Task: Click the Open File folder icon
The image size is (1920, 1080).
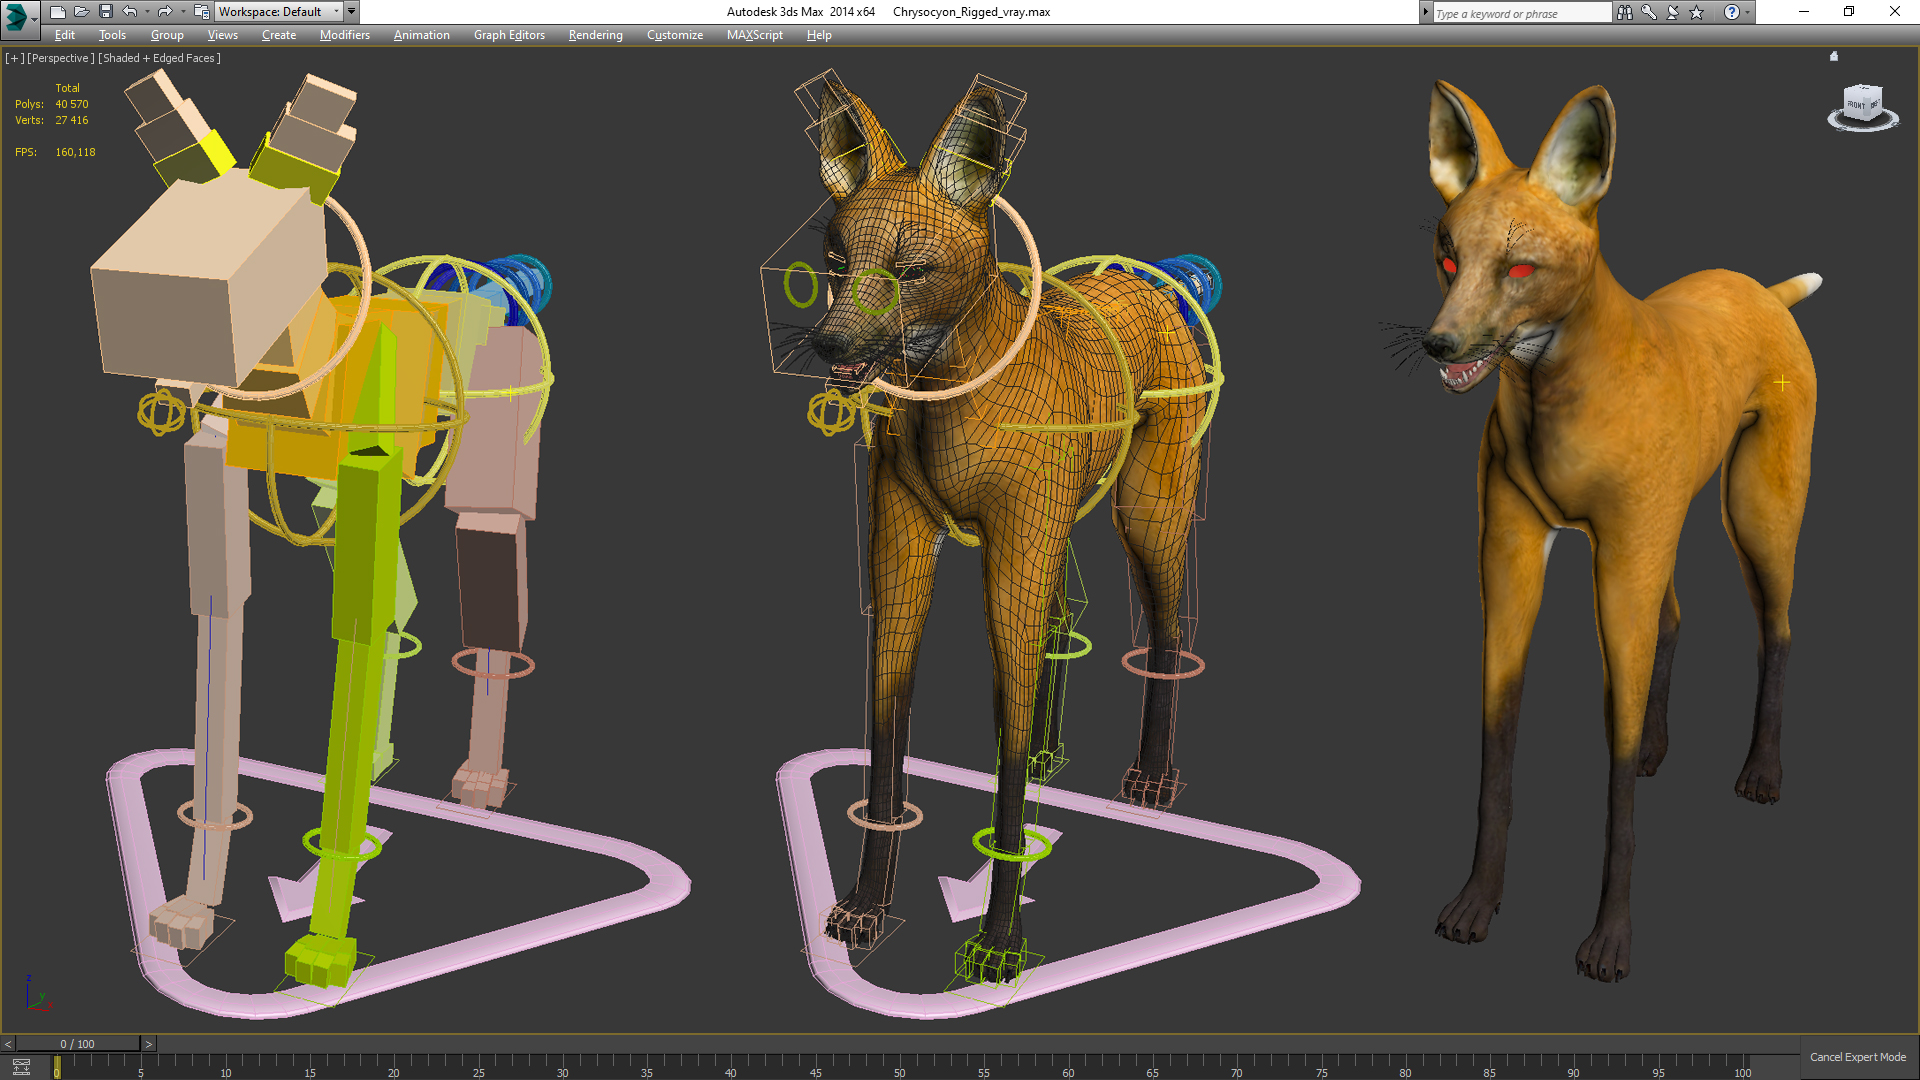Action: 81,12
